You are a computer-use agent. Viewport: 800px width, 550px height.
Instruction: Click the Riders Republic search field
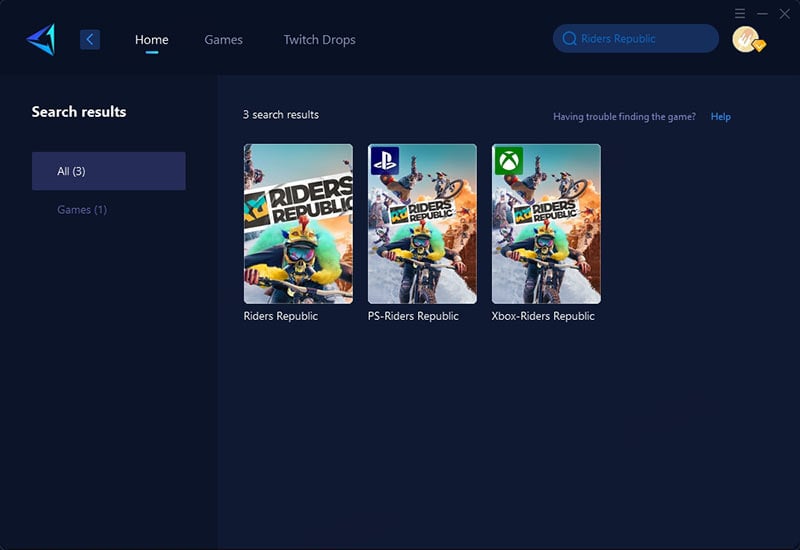tap(636, 39)
